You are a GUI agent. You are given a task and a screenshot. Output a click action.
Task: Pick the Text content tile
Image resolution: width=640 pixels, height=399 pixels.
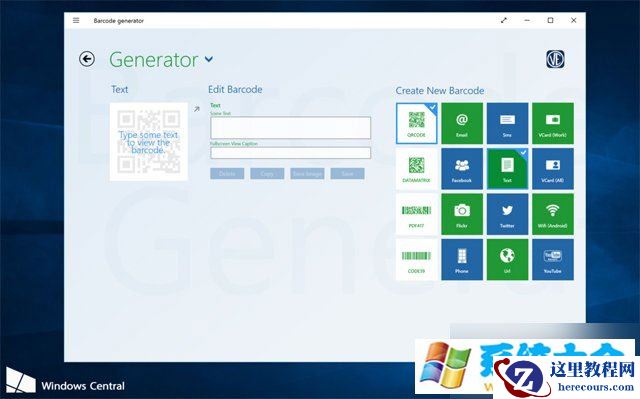click(507, 169)
